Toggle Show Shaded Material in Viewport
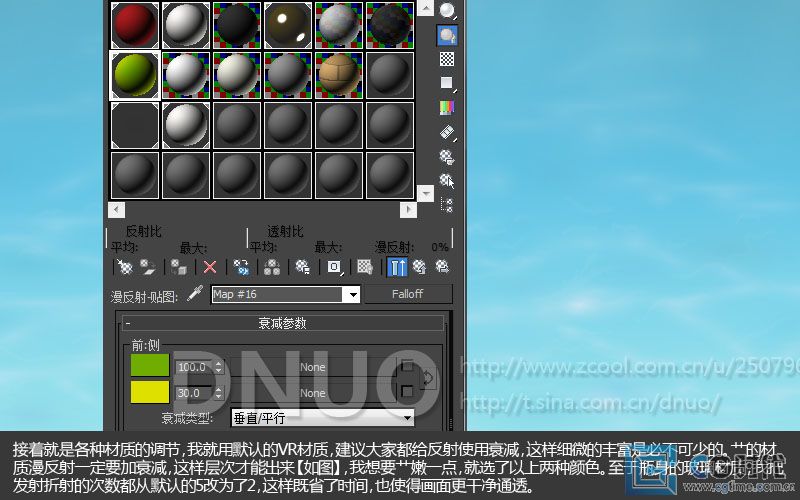 (x=365, y=267)
